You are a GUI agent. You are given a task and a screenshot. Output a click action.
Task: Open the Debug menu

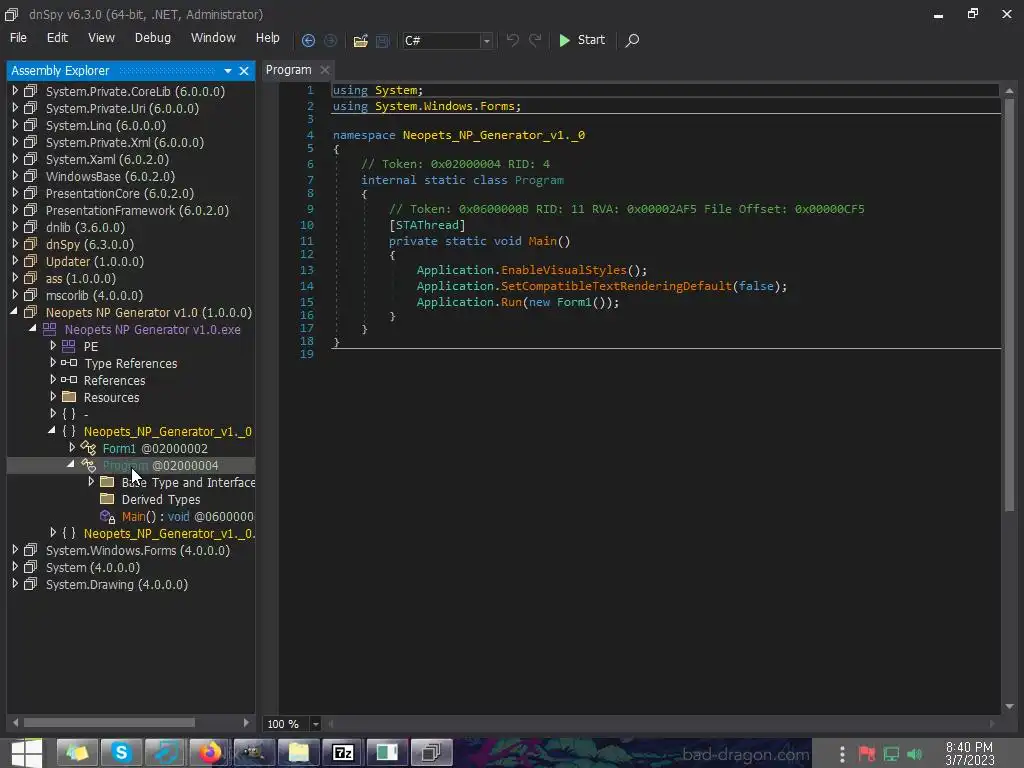tap(153, 38)
